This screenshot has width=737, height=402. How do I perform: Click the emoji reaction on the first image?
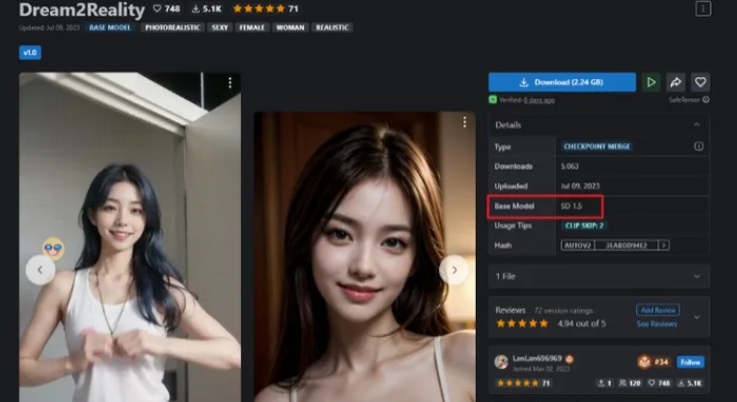pos(53,248)
